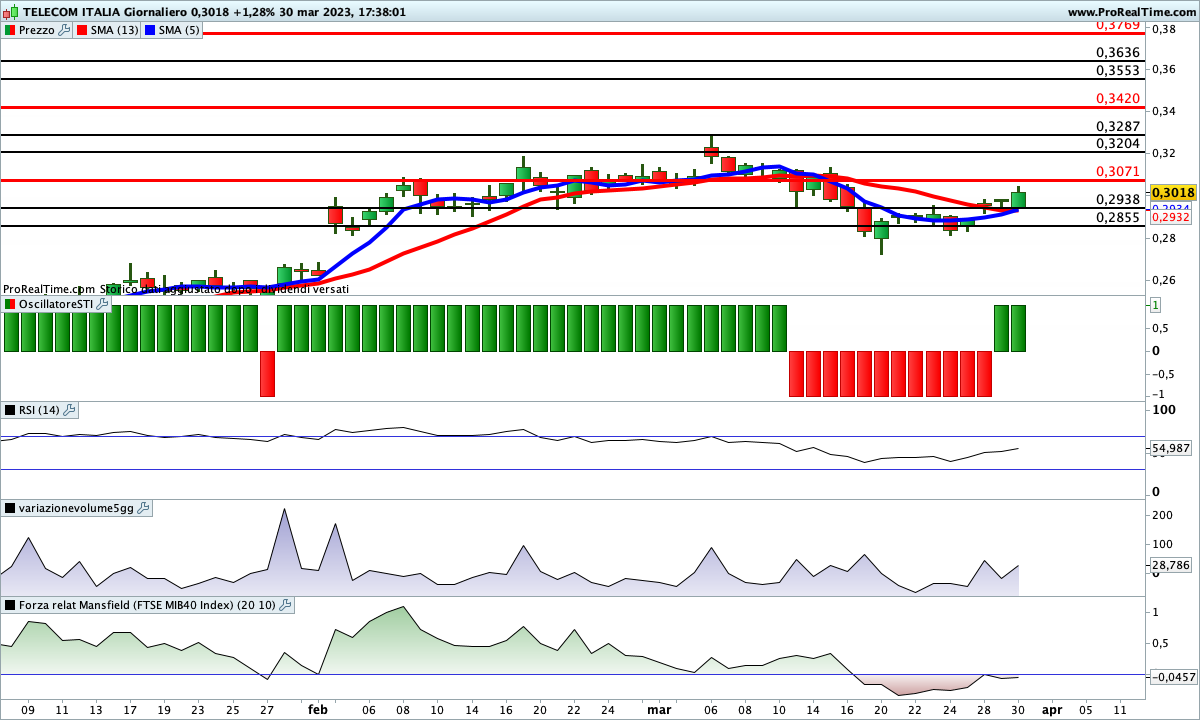Viewport: 1200px width, 720px height.
Task: Click the small green 1 marker on oscillator scale
Action: (1156, 305)
